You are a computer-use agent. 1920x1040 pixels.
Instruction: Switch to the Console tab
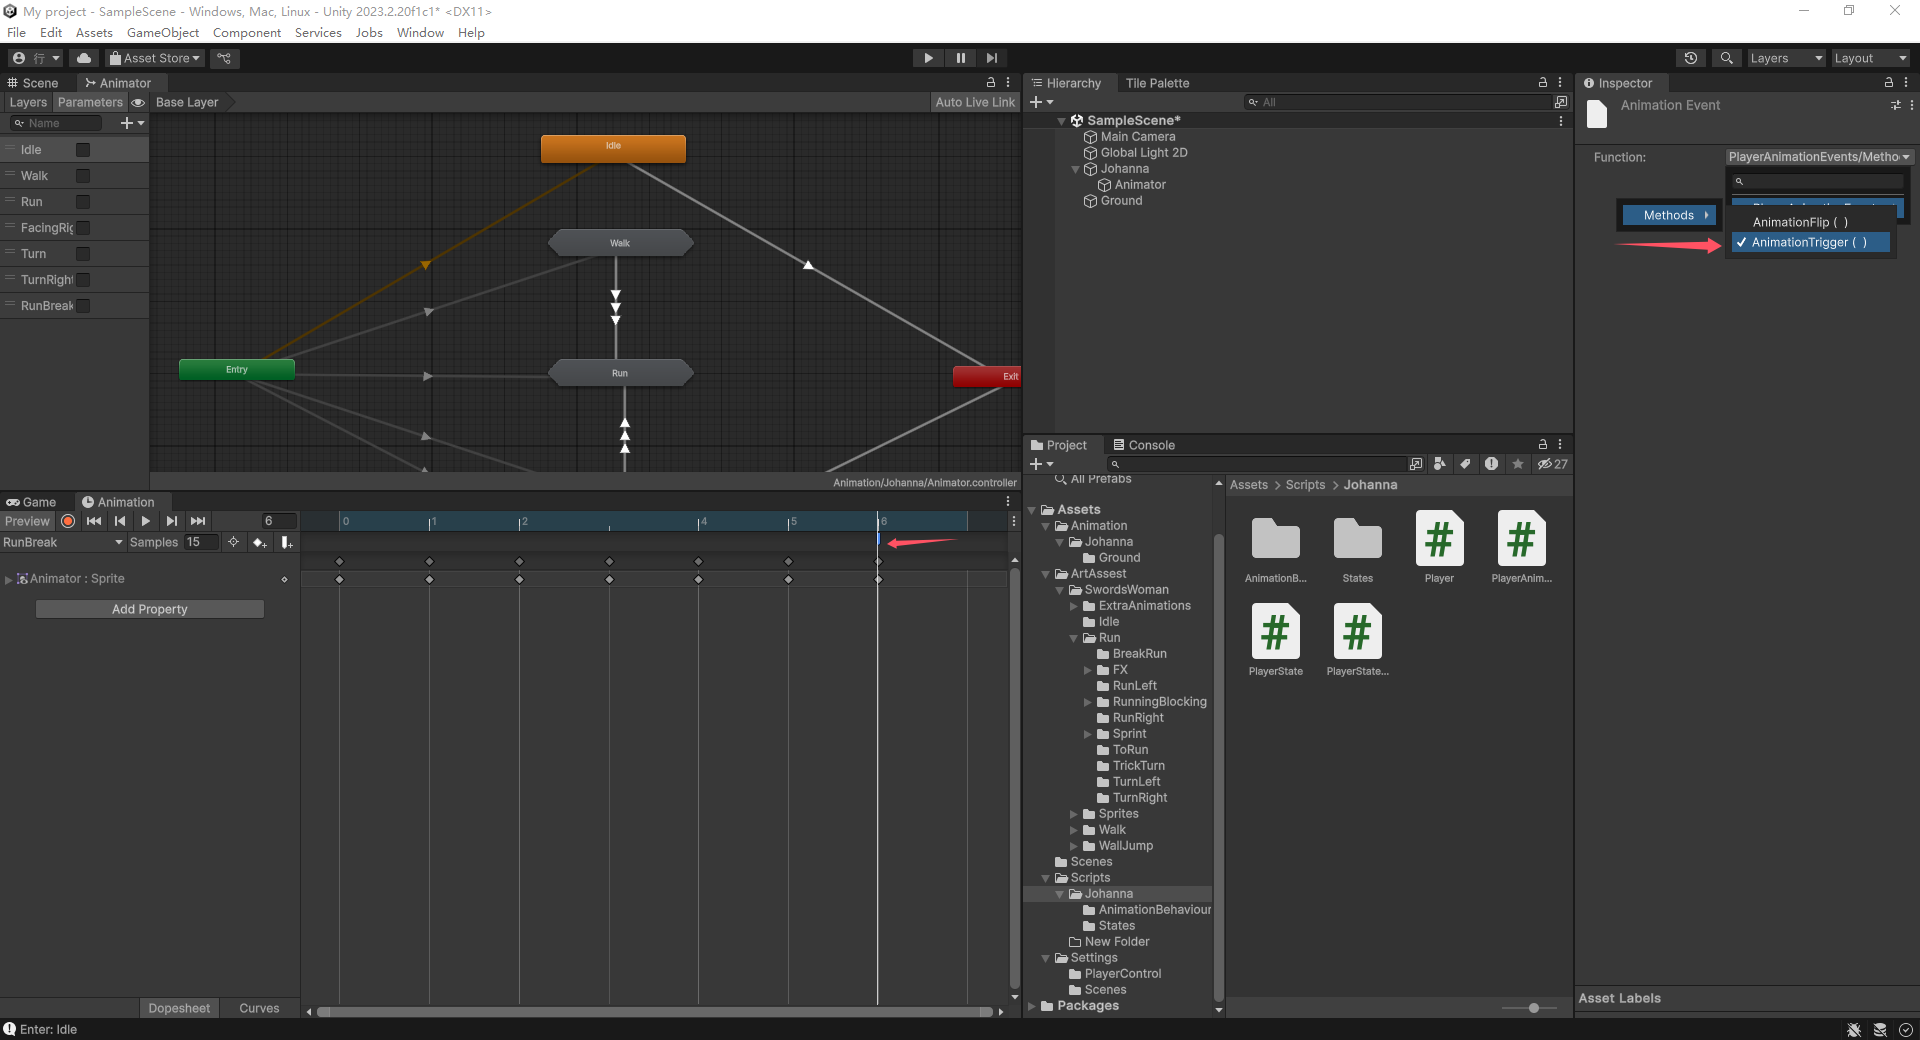(1144, 445)
